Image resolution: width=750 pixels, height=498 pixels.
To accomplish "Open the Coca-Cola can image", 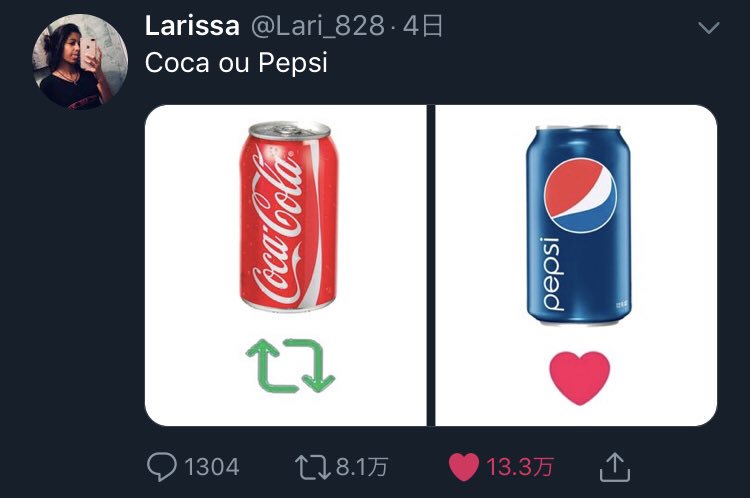I will click(288, 218).
